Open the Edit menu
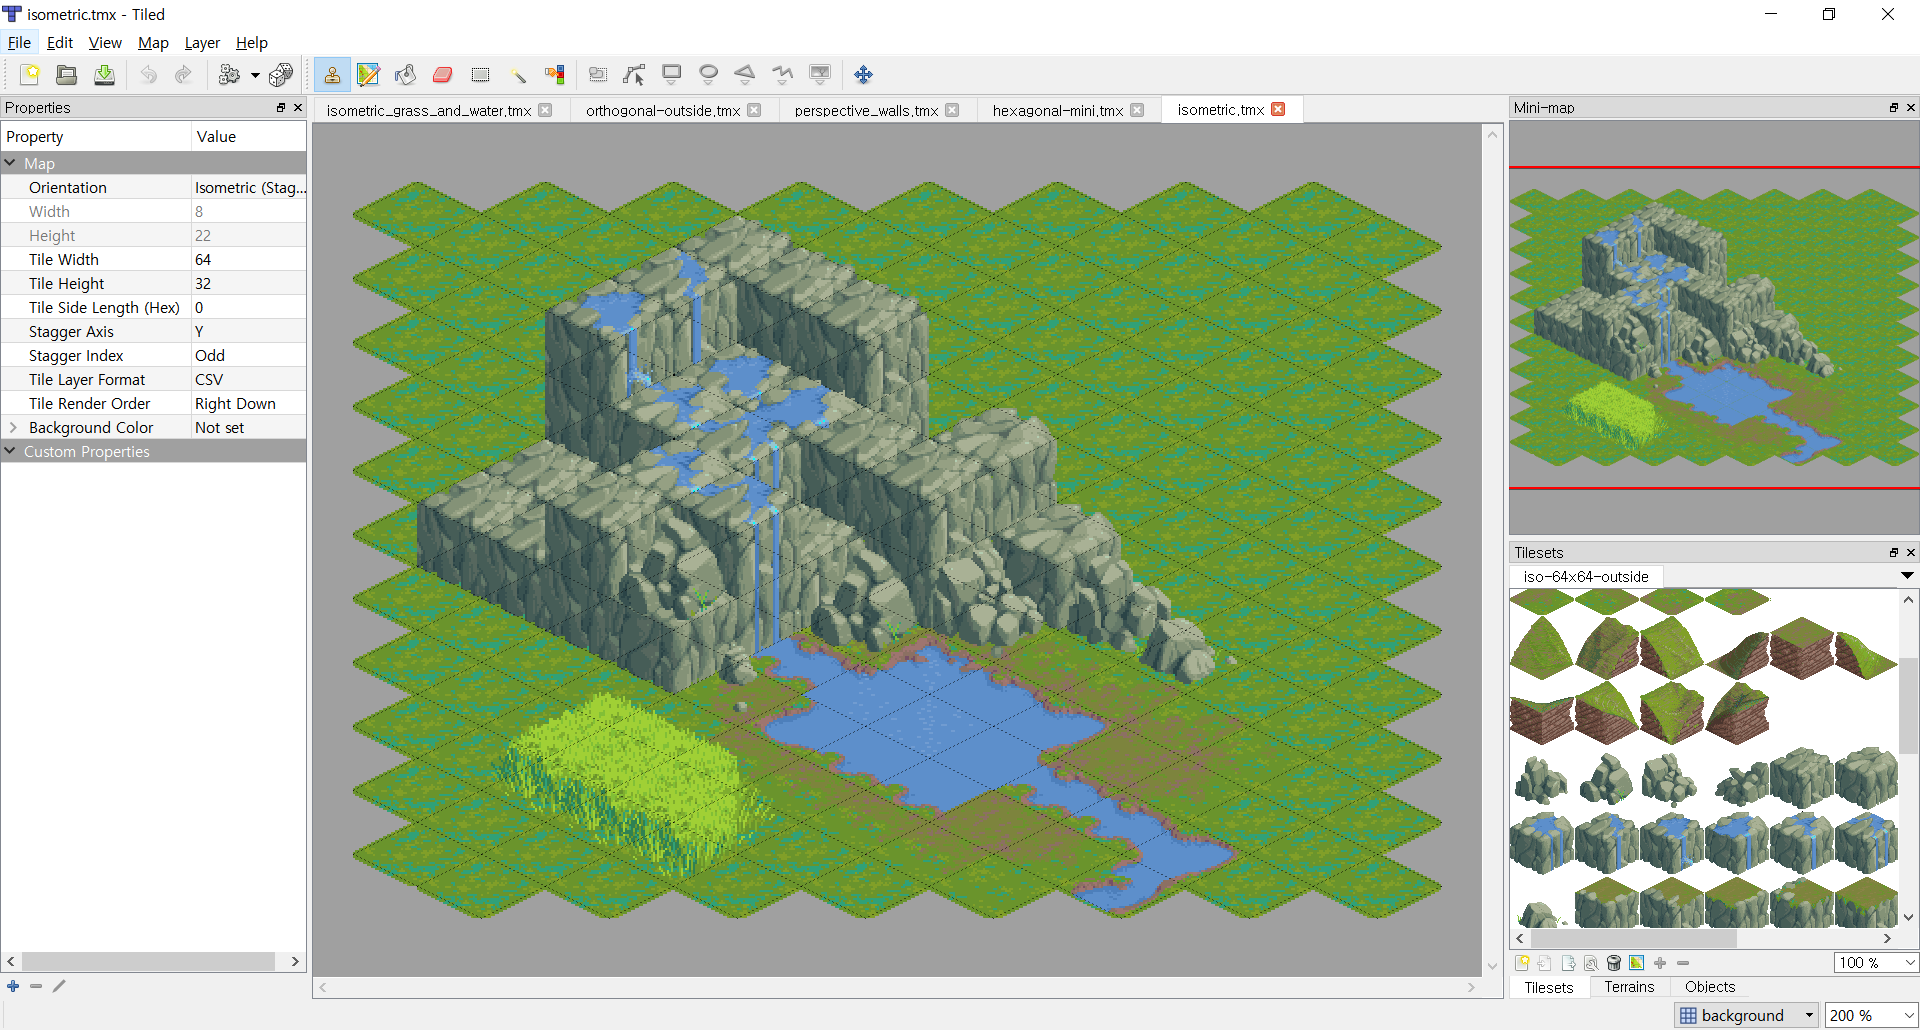Image resolution: width=1920 pixels, height=1030 pixels. coord(60,43)
